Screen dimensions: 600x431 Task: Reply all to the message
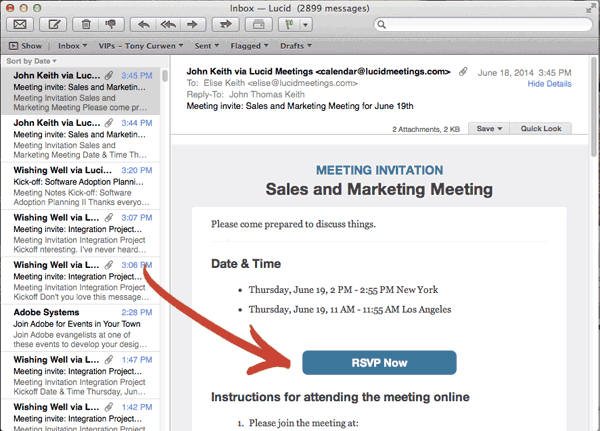(x=168, y=24)
